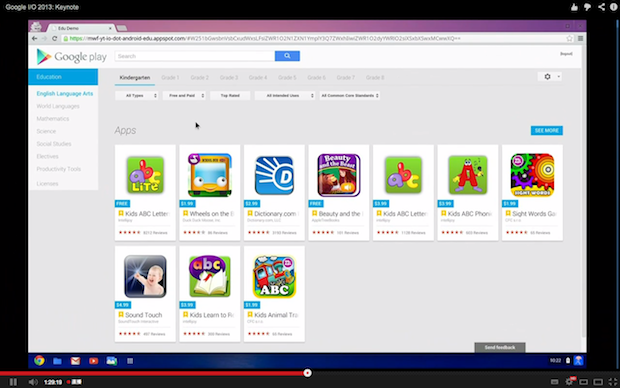The image size is (620, 388).
Task: Switch to the Grade 1 tab
Action: pos(170,78)
